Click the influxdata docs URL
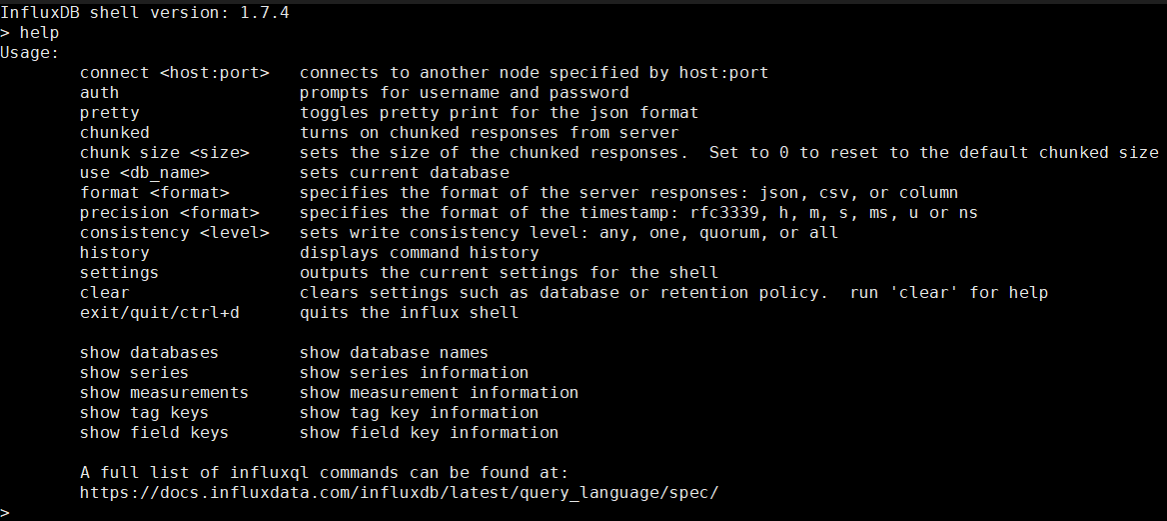The height and width of the screenshot is (521, 1167). pyautogui.click(x=399, y=493)
